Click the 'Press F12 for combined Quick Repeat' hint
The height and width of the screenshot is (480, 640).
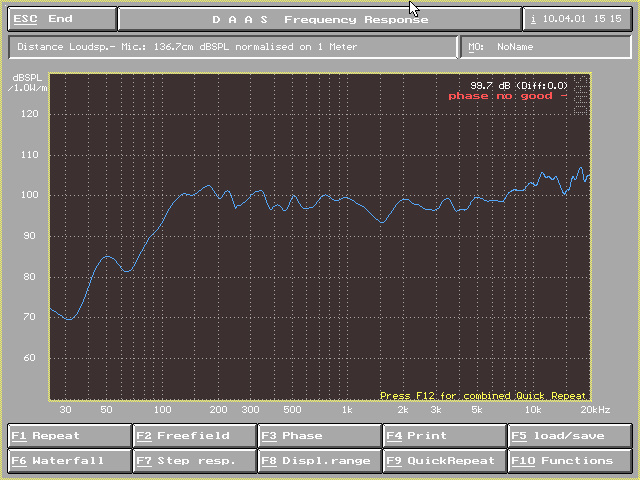click(484, 396)
